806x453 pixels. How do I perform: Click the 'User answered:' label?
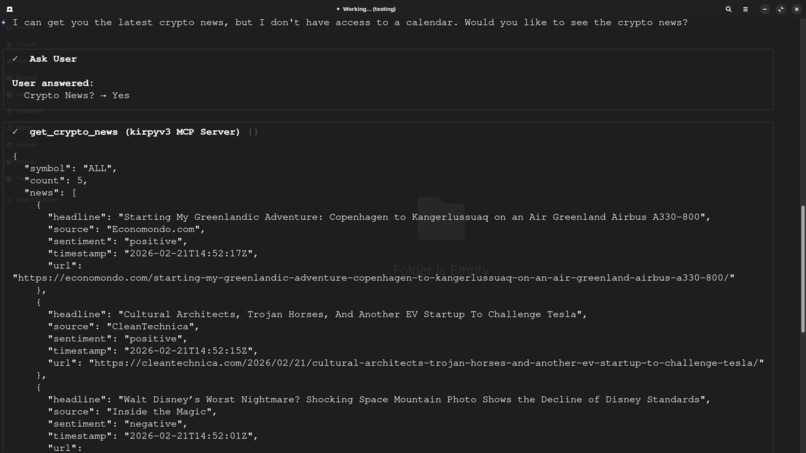(x=53, y=83)
